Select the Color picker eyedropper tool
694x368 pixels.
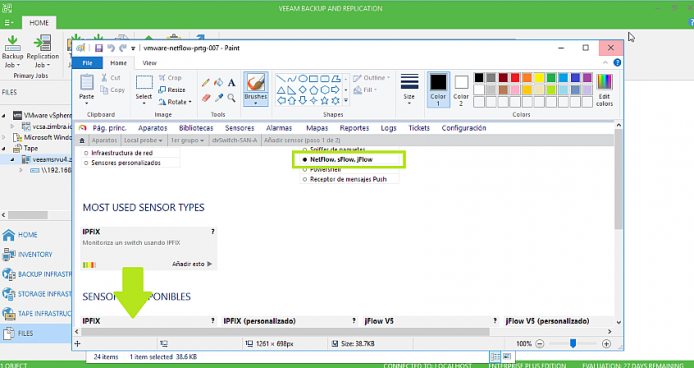pos(219,97)
